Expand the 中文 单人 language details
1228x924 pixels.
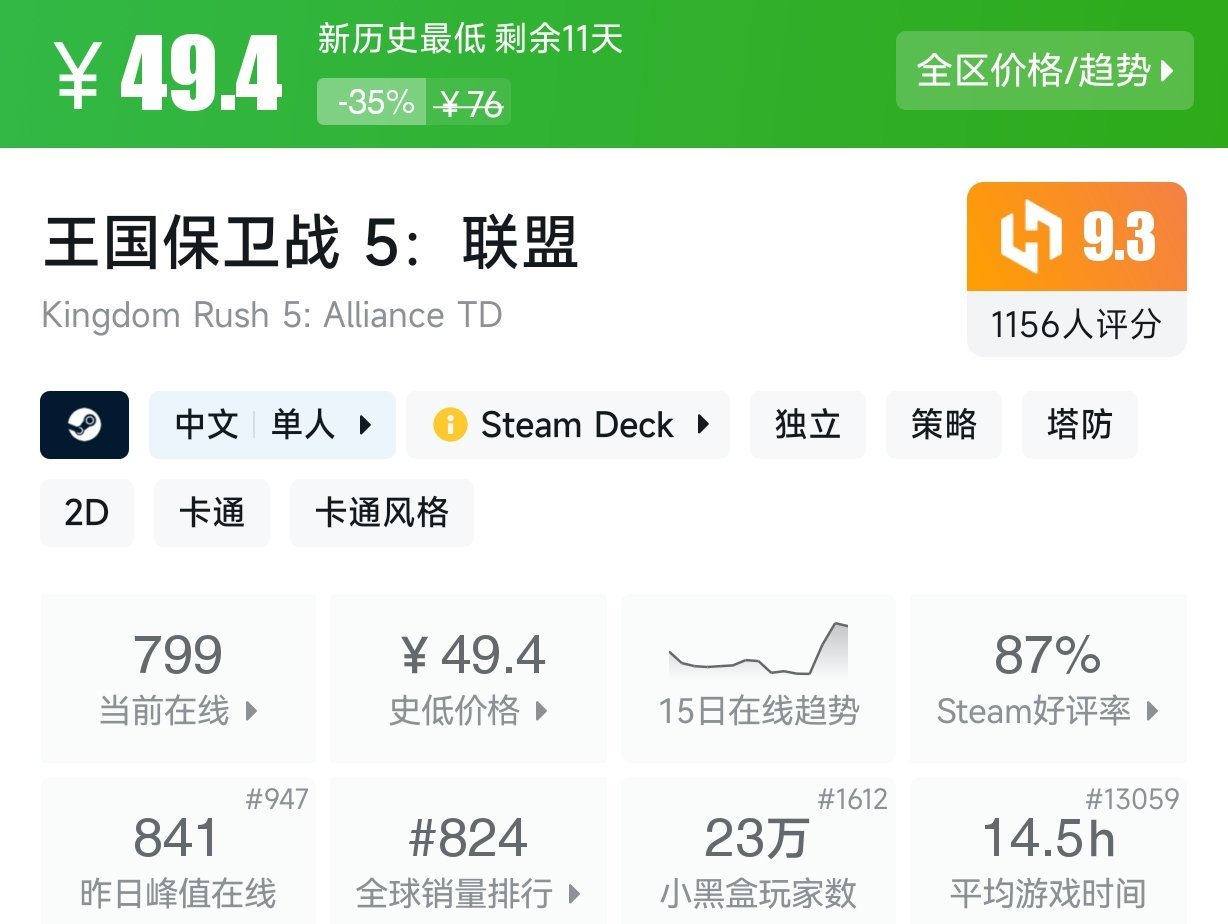coord(272,425)
